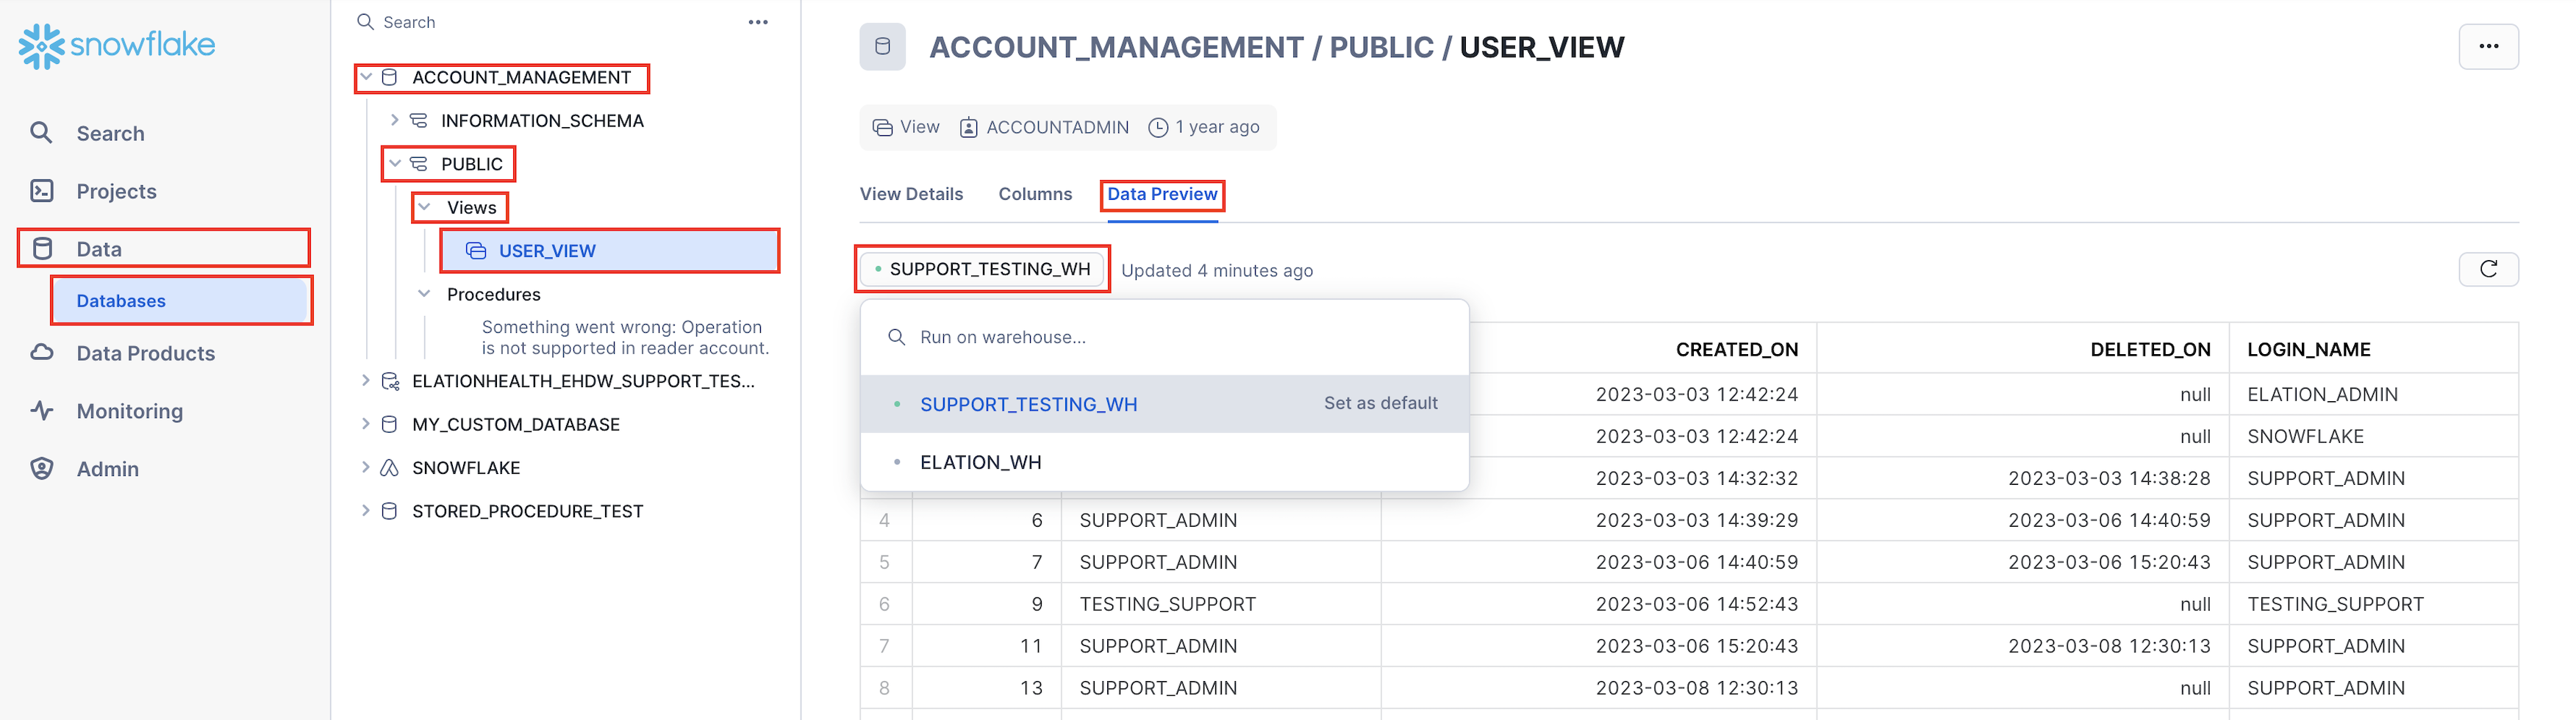Click the ACCOUNT_MANAGEMENT database icon

[390, 77]
